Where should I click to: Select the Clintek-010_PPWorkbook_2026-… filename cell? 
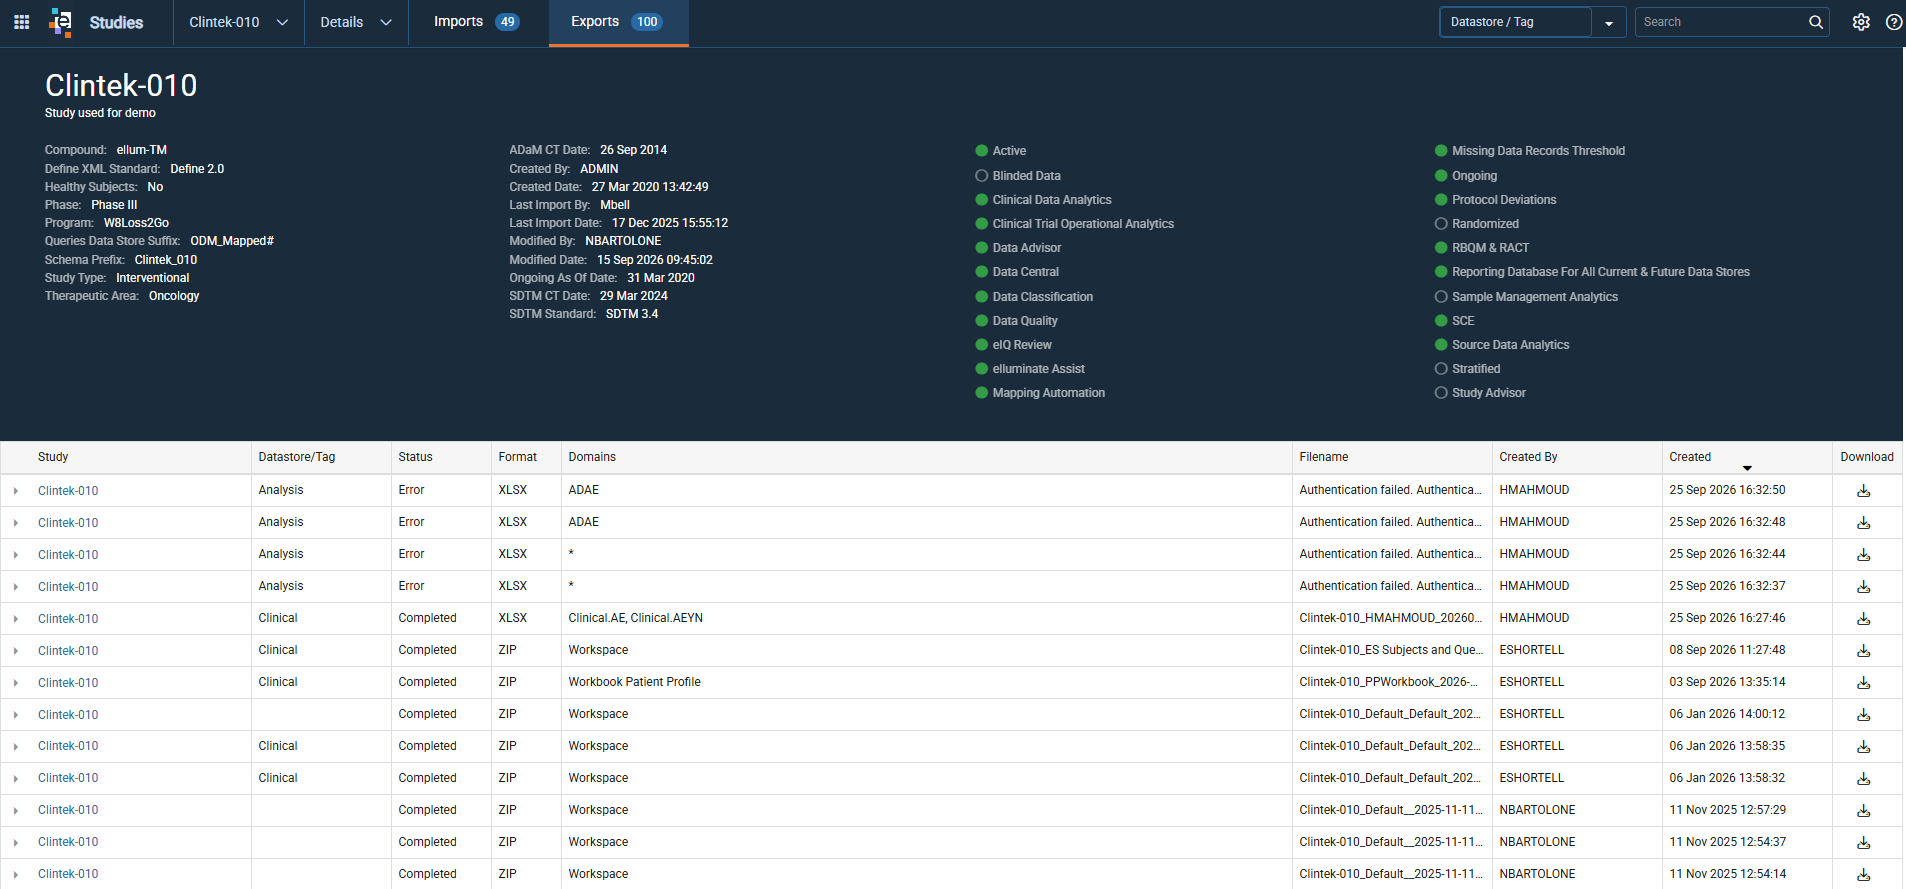click(1391, 682)
